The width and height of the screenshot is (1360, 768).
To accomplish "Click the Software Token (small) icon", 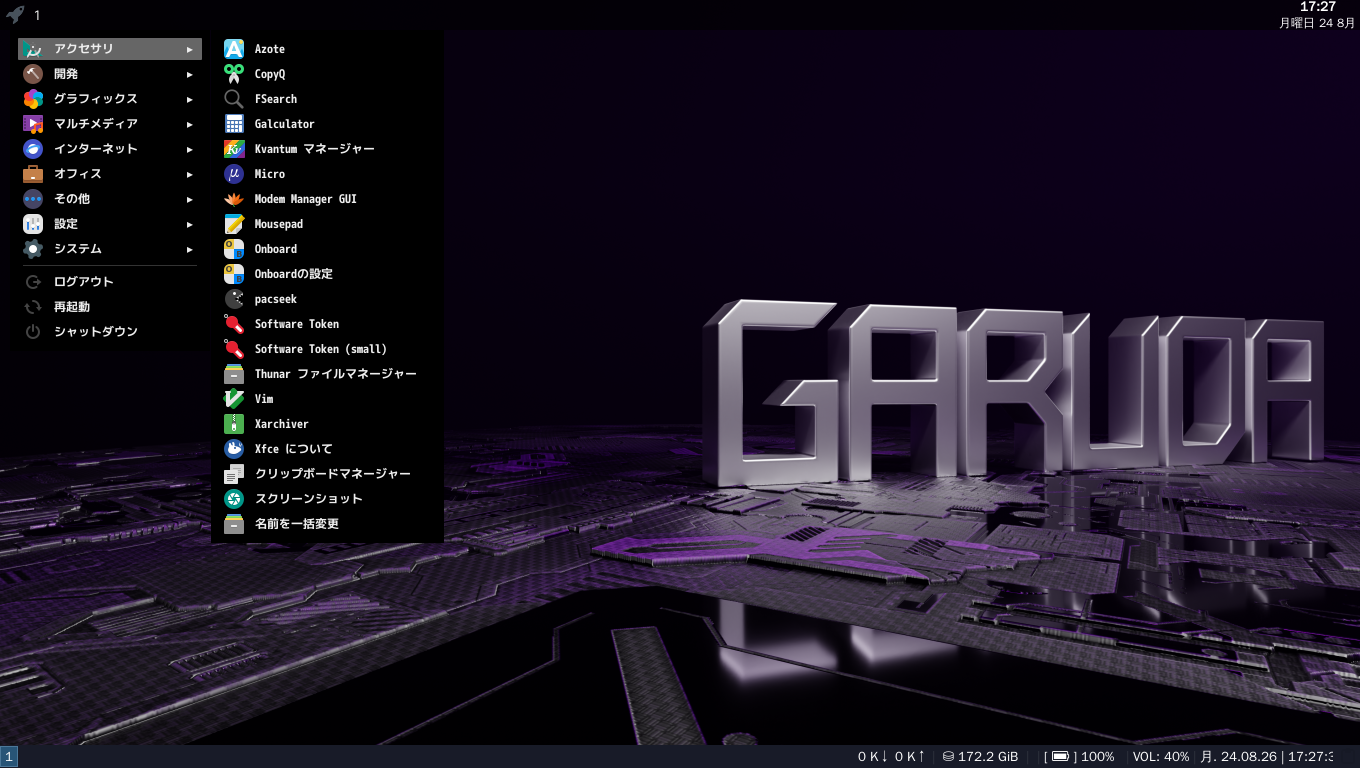I will coord(234,349).
